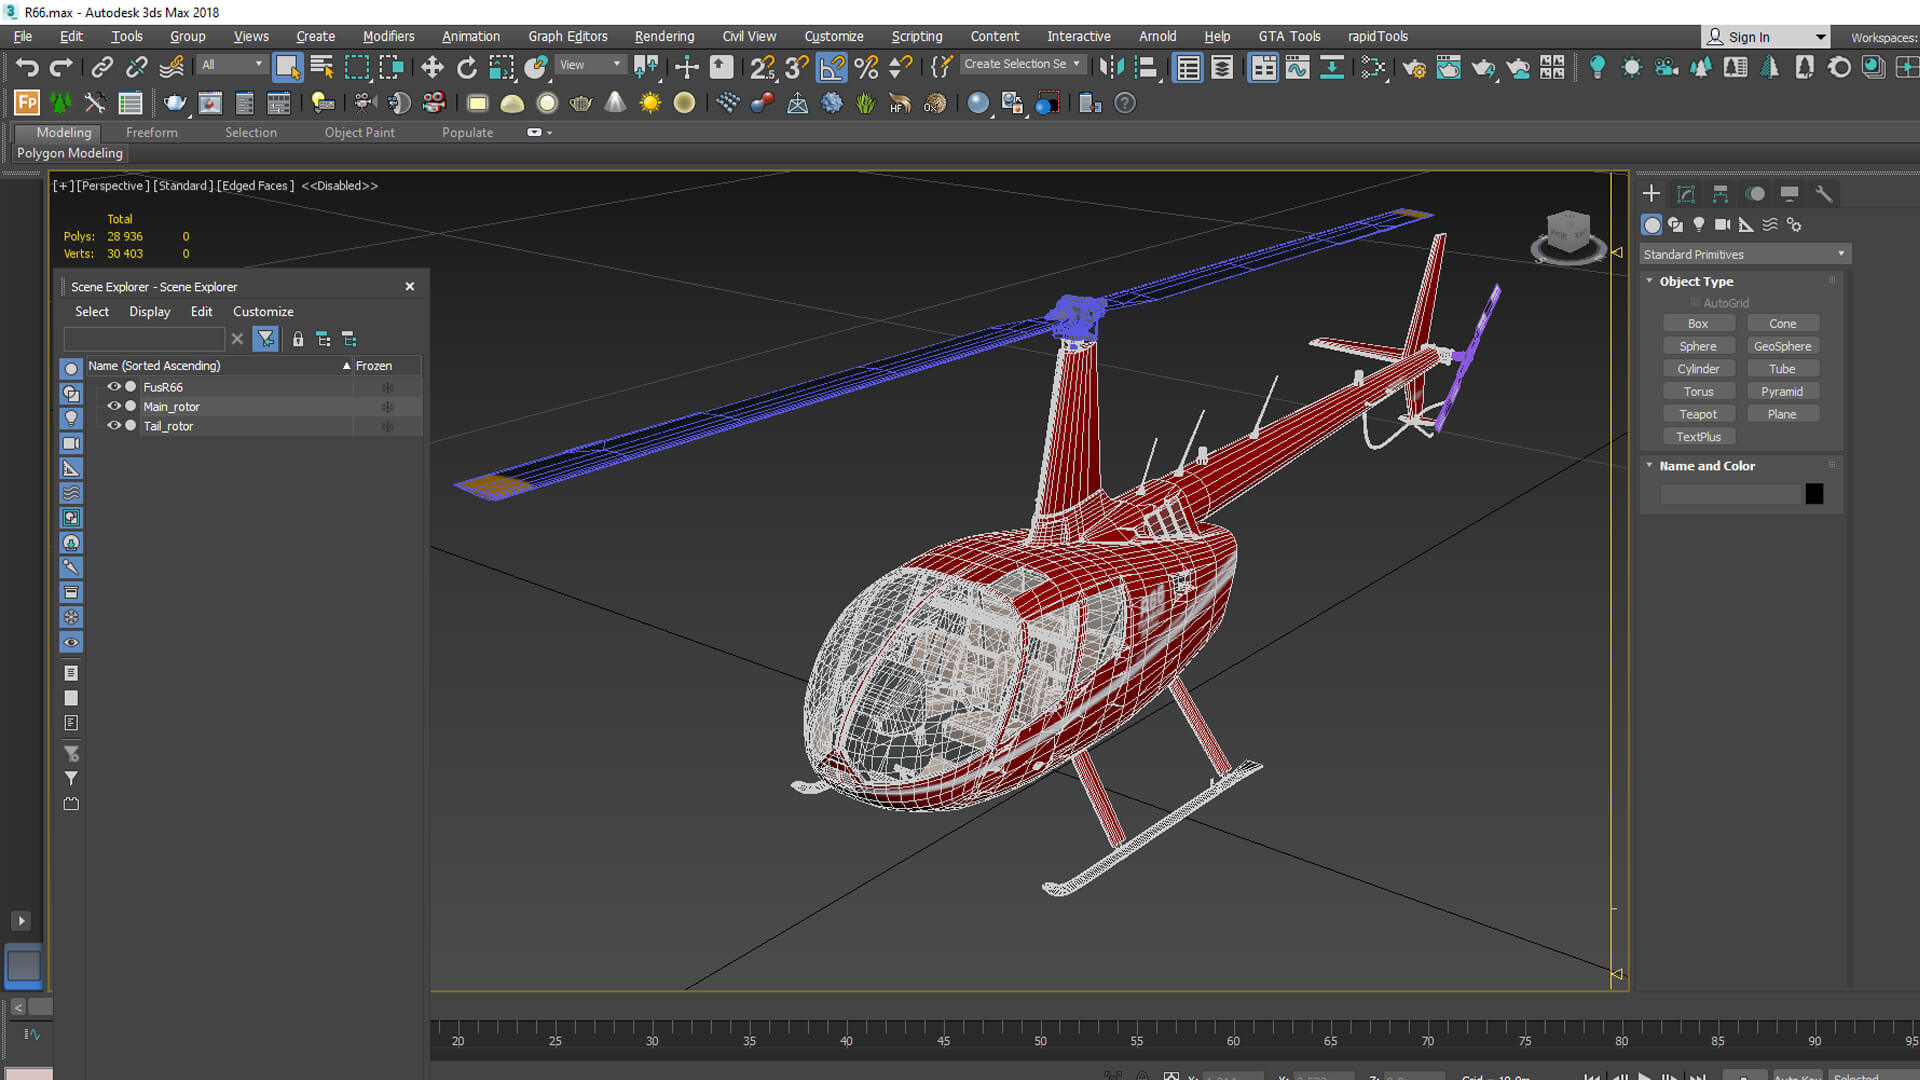Screen dimensions: 1920x1080
Task: Select the Main_rotor row in Scene Explorer
Action: (255, 407)
